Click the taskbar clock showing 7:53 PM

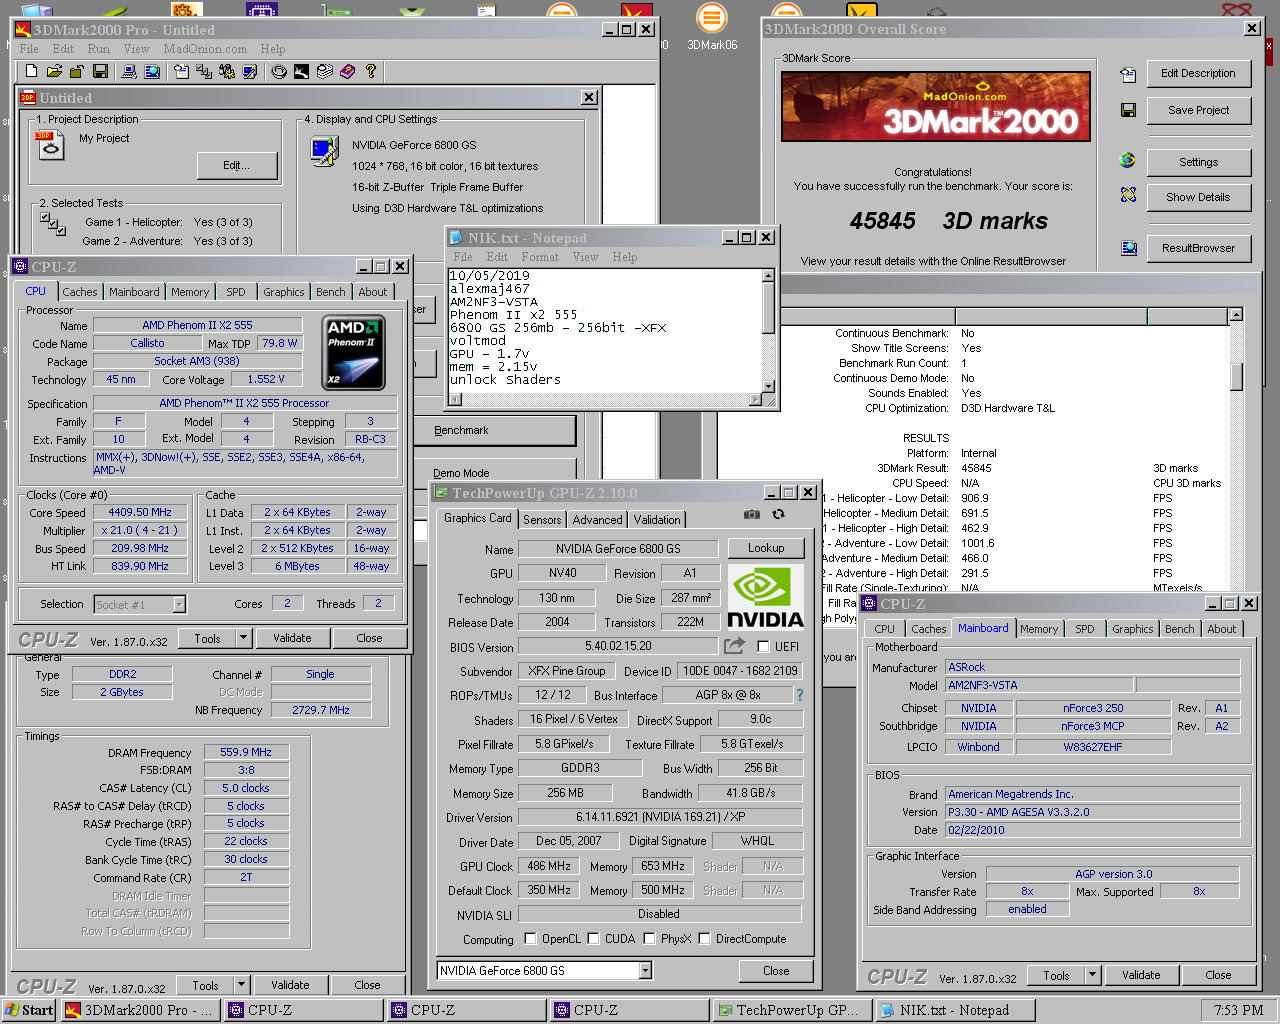[x=1238, y=1010]
